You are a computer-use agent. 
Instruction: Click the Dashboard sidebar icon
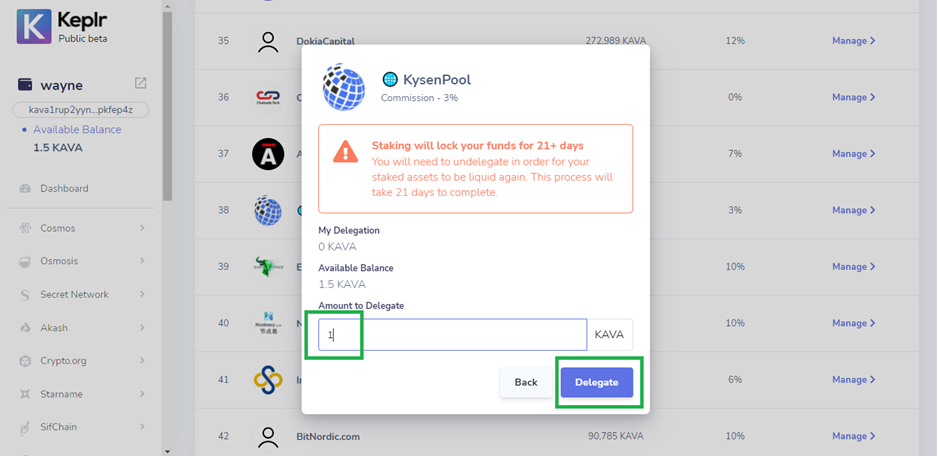point(25,189)
